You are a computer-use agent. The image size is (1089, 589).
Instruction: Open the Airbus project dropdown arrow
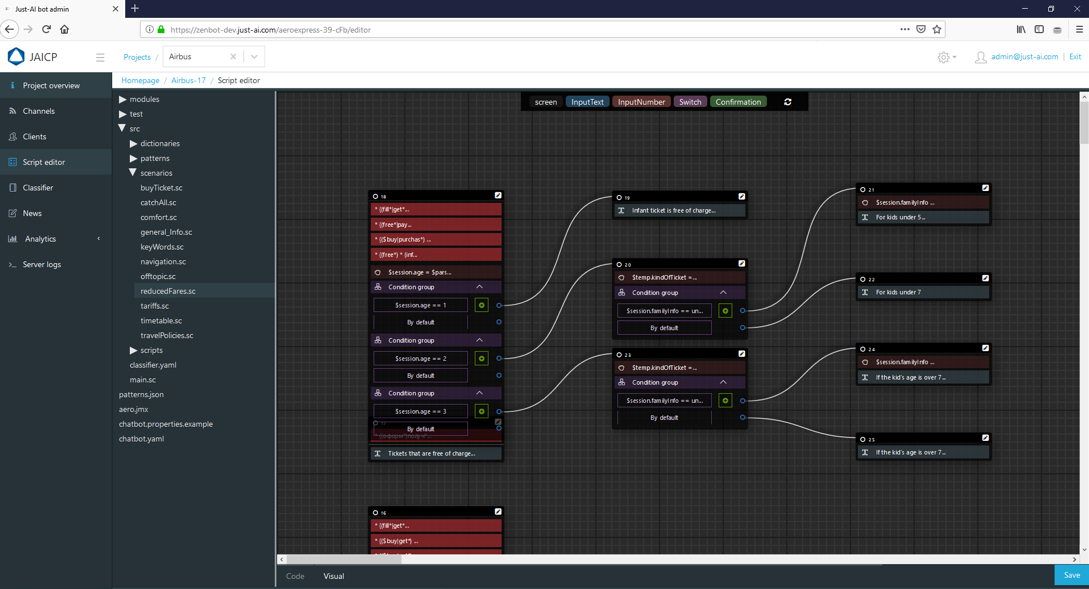coord(254,57)
